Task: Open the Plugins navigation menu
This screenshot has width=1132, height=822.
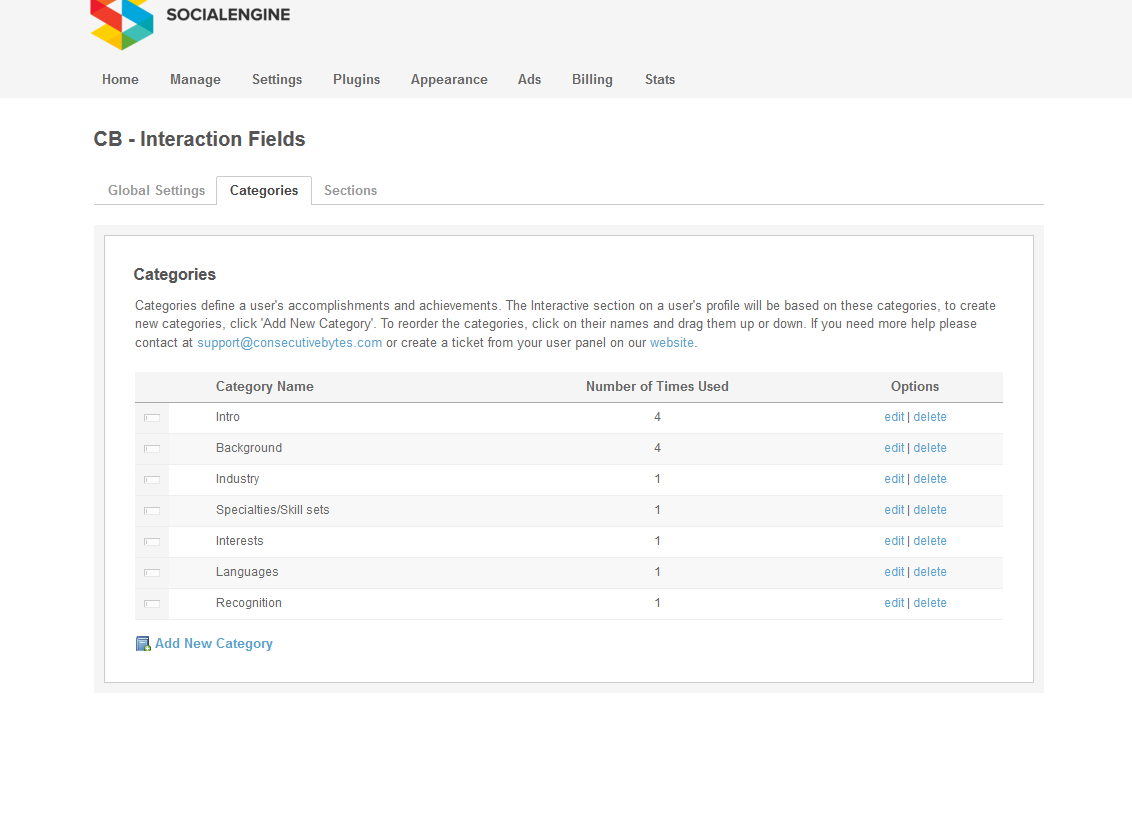Action: [357, 80]
